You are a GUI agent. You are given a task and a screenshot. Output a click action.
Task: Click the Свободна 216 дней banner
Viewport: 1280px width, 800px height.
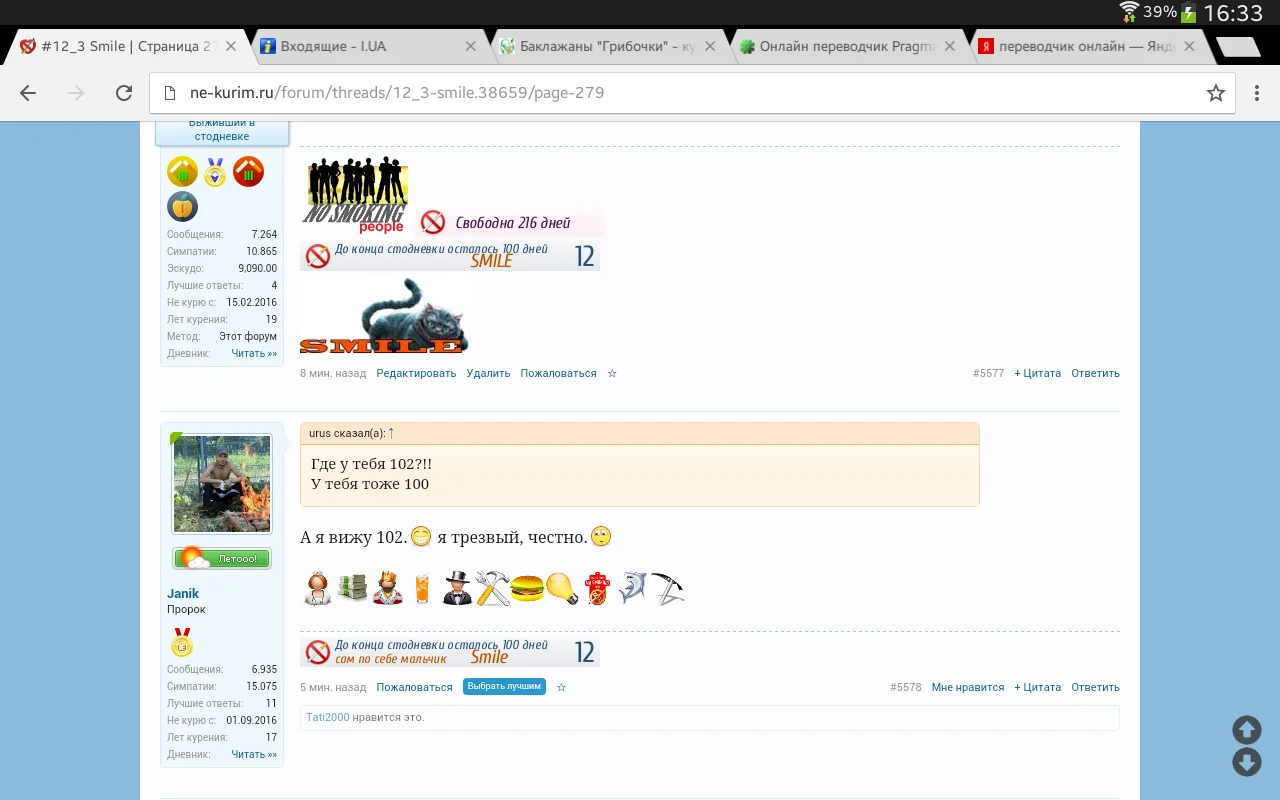511,222
